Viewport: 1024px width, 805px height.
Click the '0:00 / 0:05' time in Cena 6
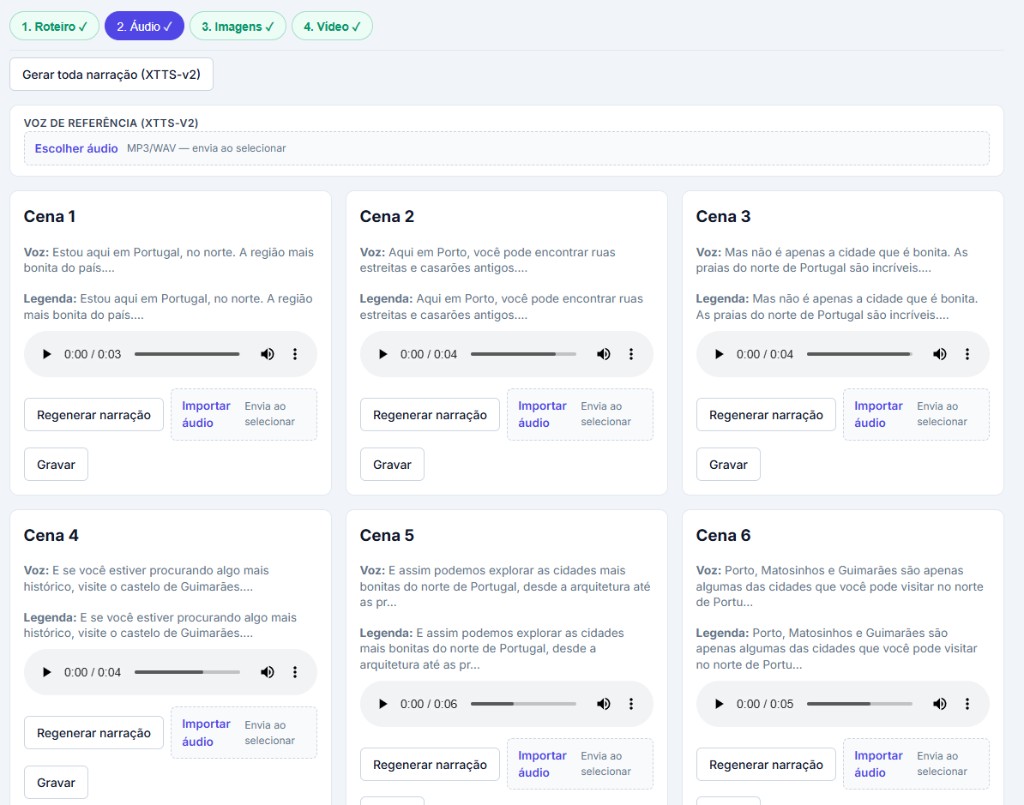(765, 704)
